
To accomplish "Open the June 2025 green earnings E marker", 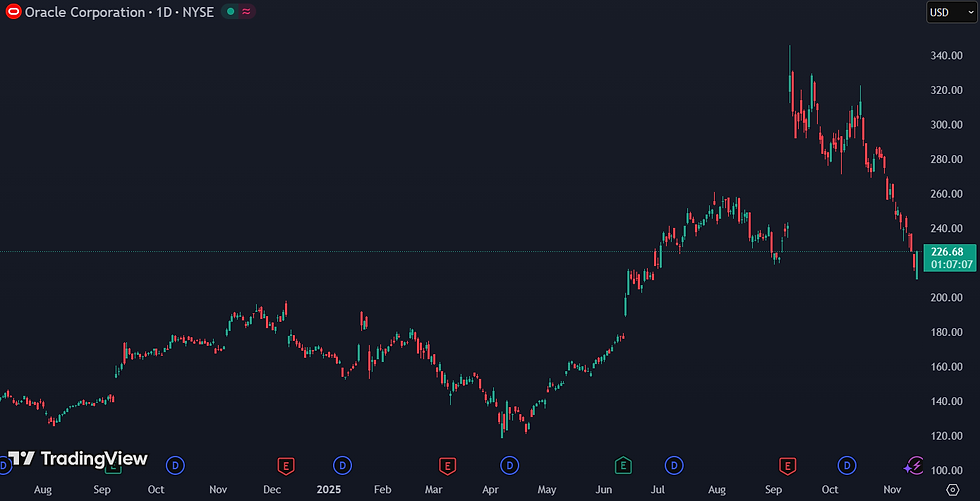I will pos(623,465).
